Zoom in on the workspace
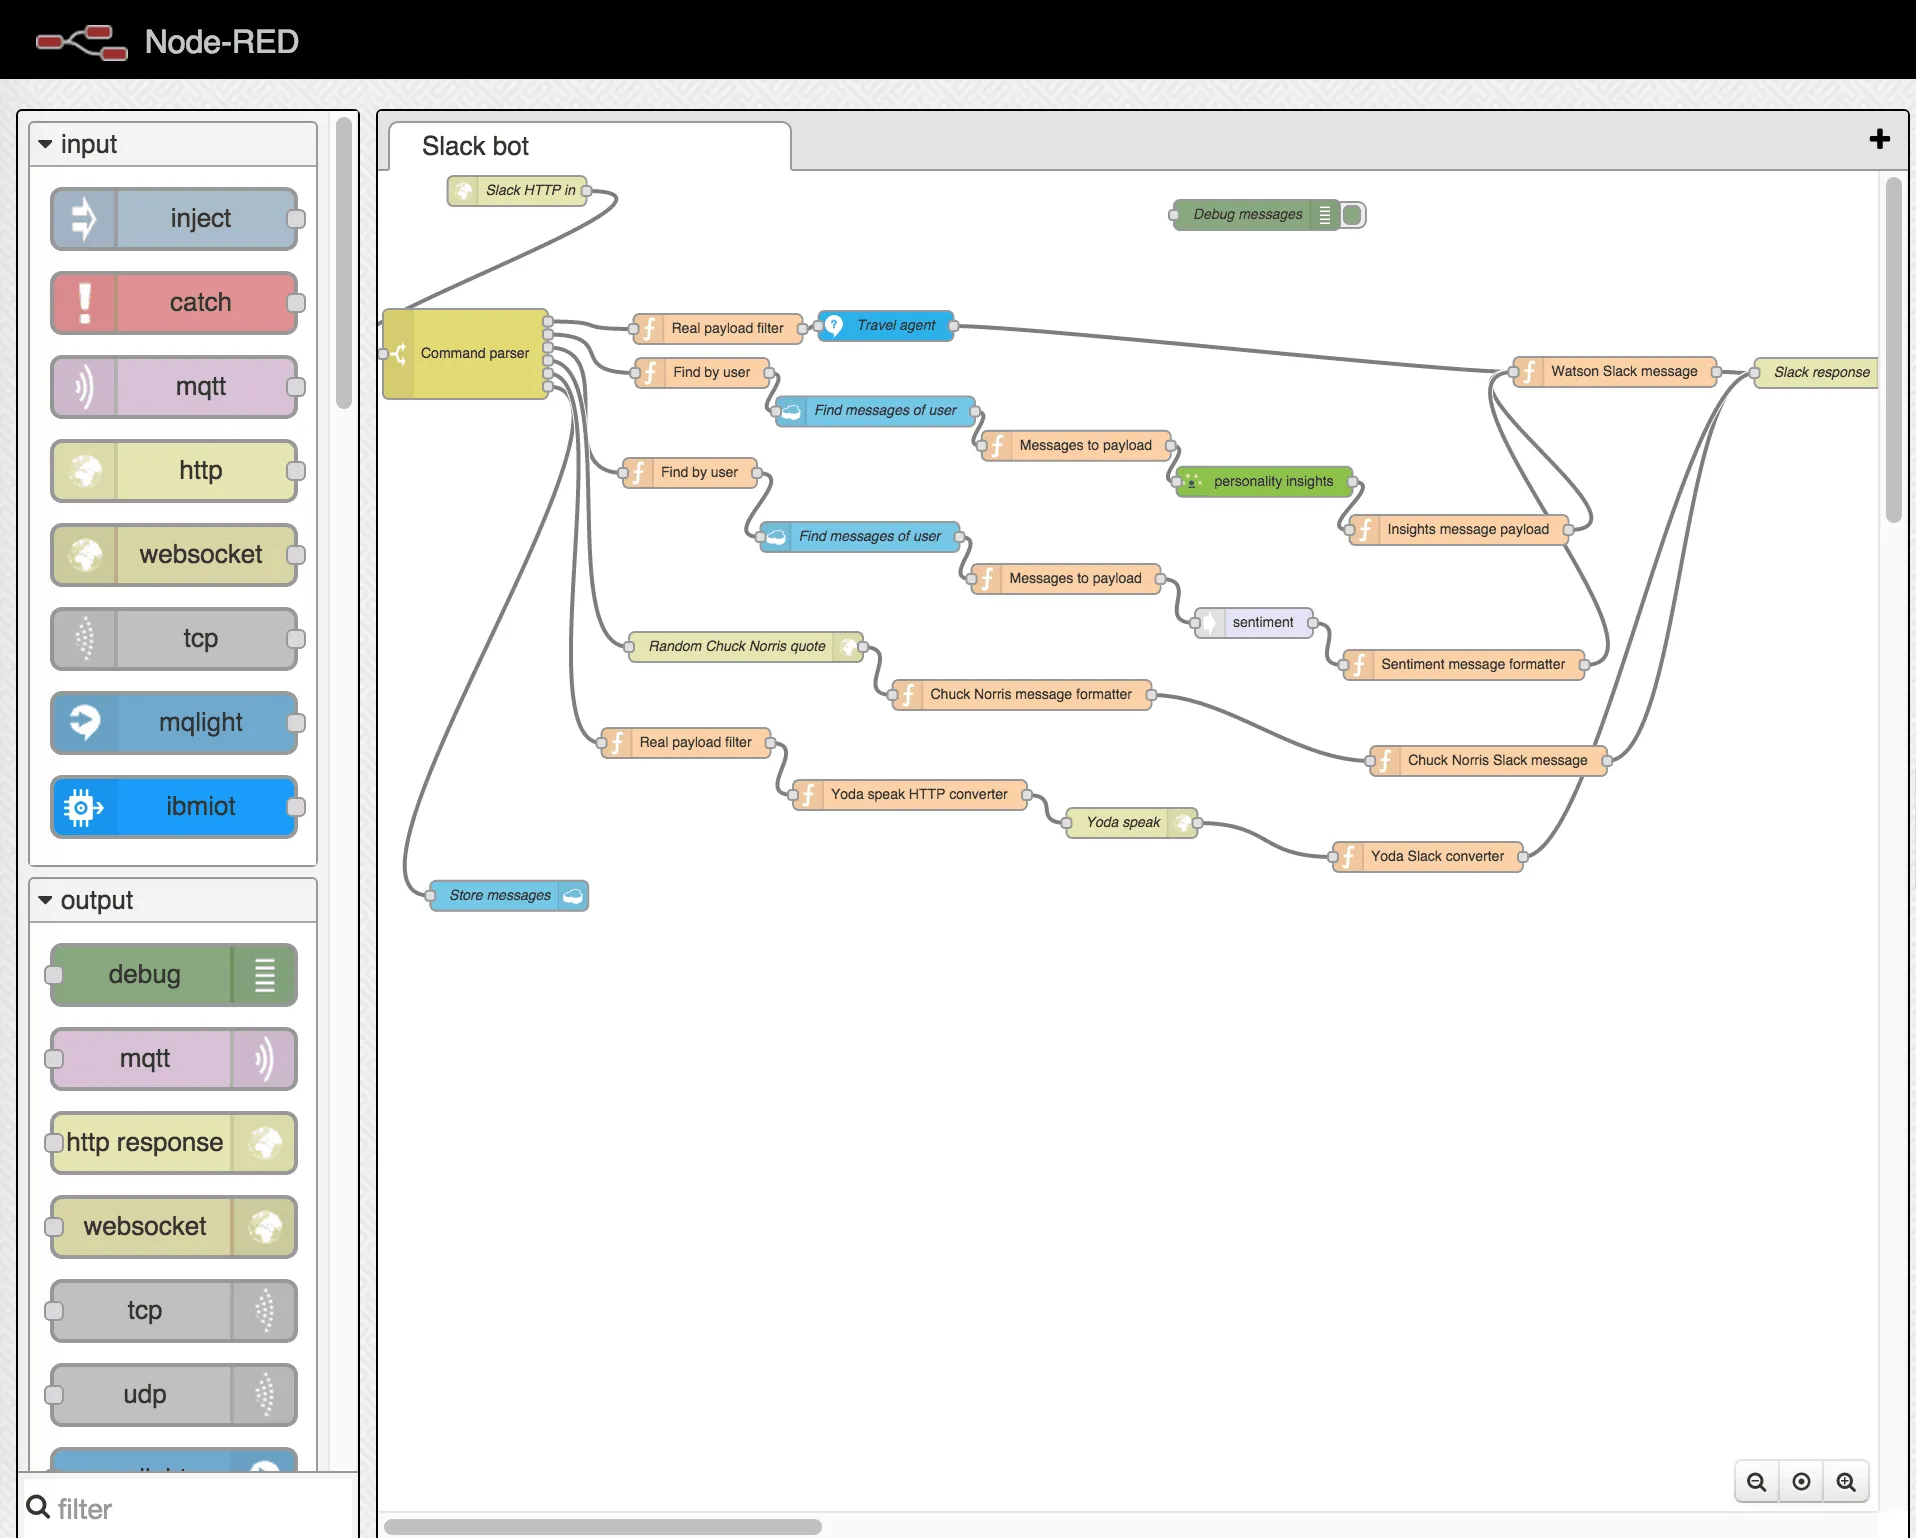Viewport: 1916px width, 1538px height. tap(1847, 1482)
